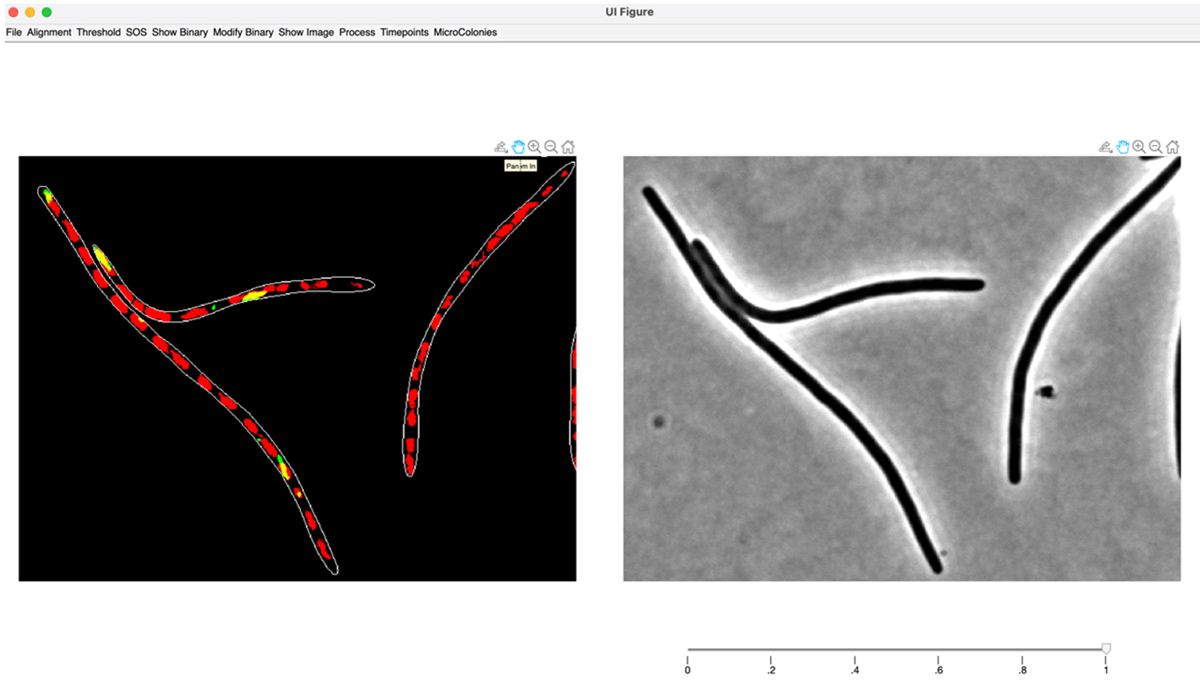Open the Threshold menu
The height and width of the screenshot is (691, 1200).
coord(99,32)
